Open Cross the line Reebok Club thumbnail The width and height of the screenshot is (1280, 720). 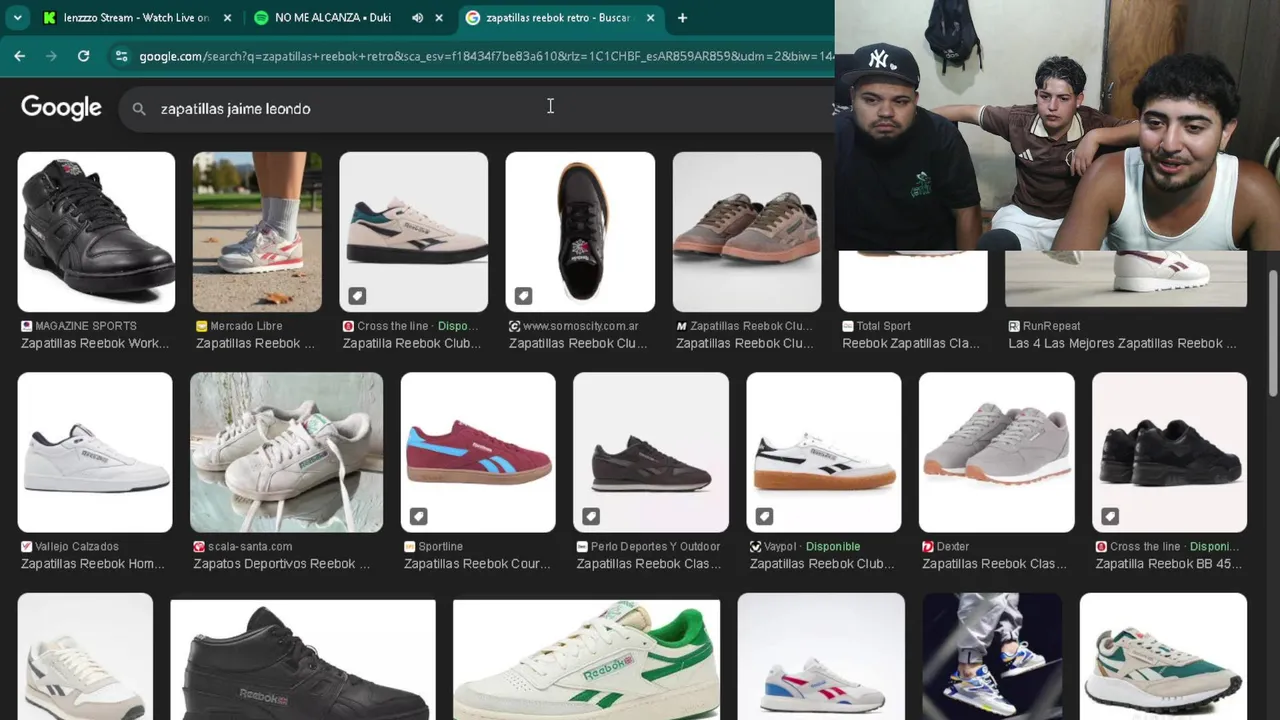pyautogui.click(x=413, y=232)
